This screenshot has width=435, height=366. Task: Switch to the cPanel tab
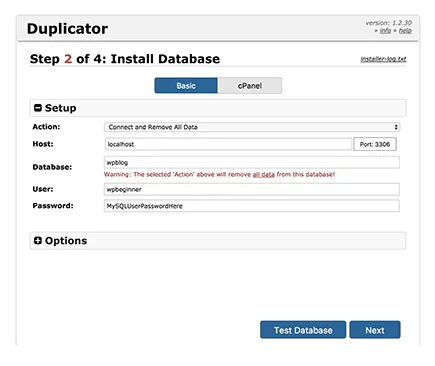pos(250,86)
